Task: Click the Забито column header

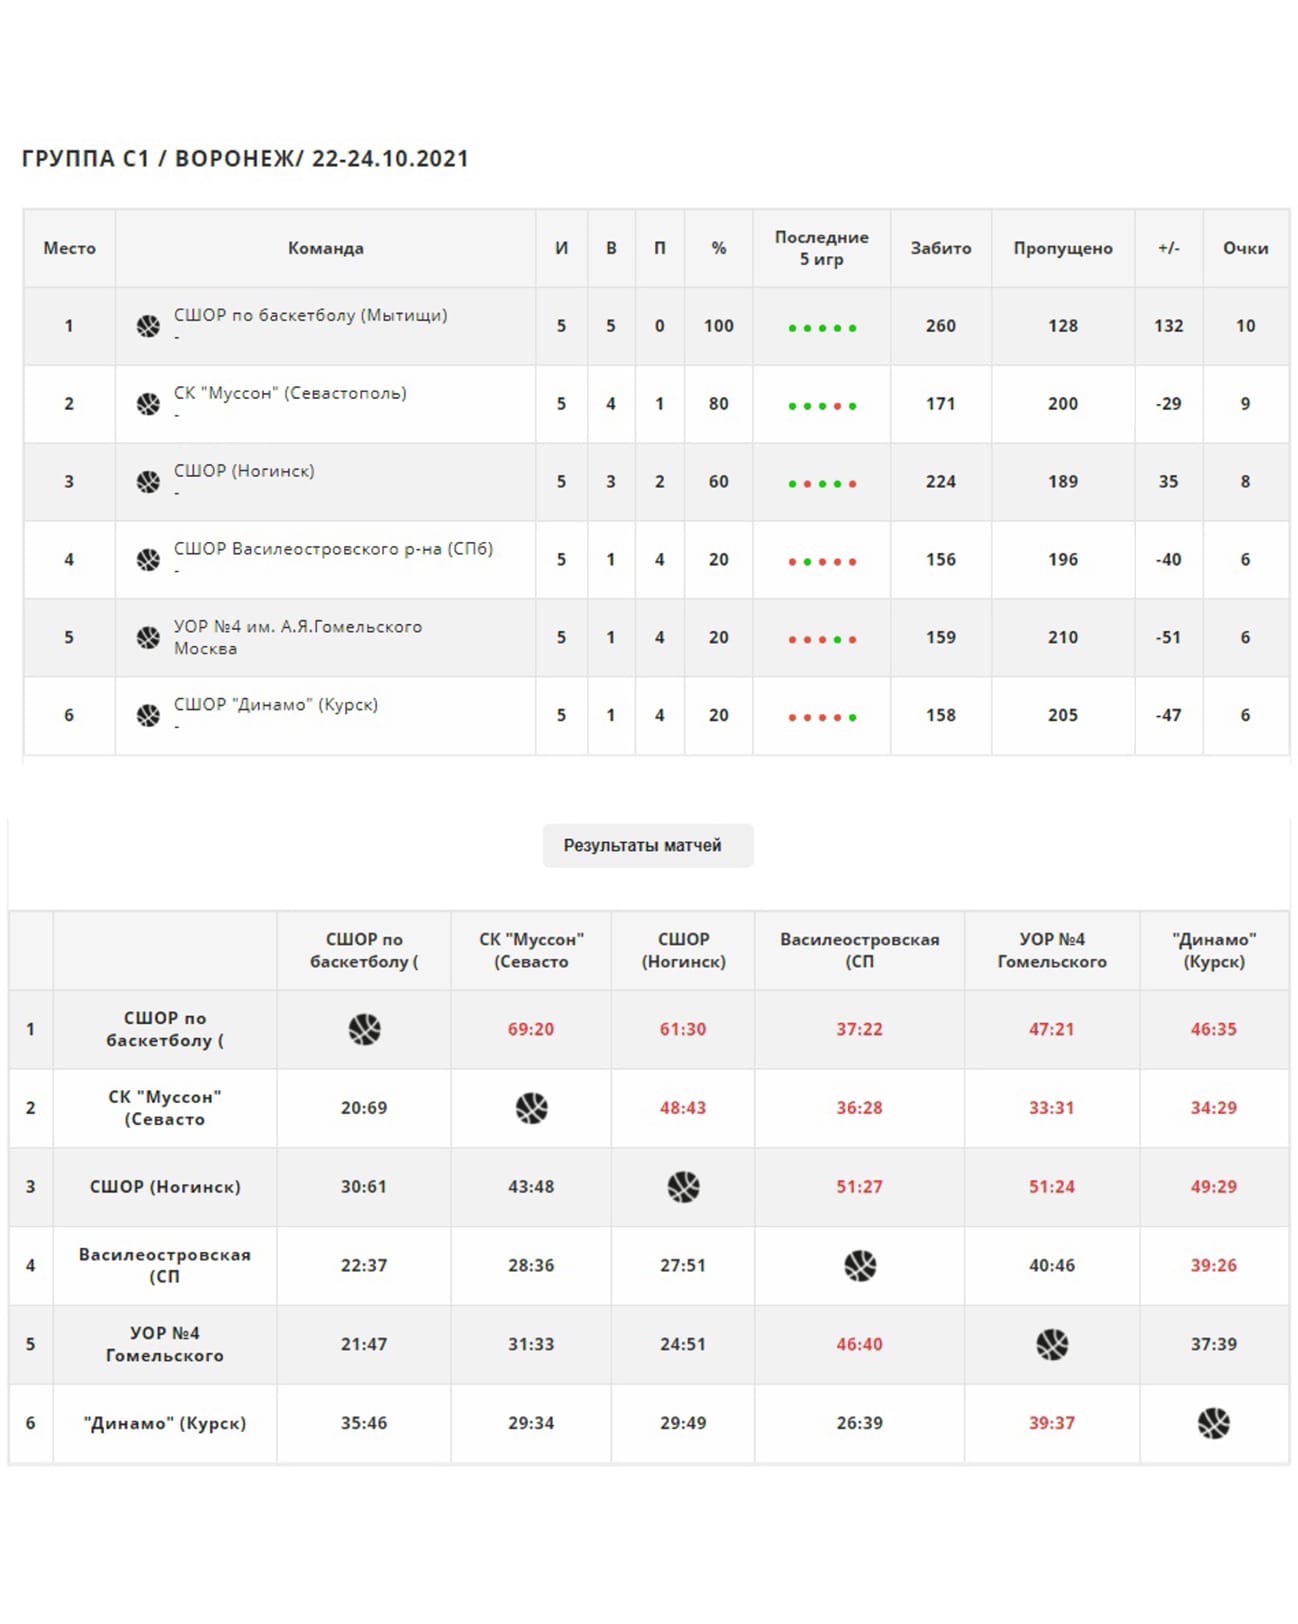Action: coord(940,248)
